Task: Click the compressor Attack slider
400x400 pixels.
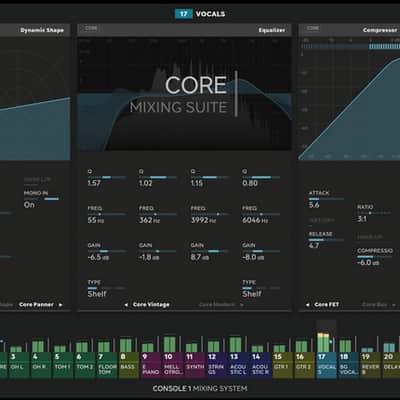Action: point(326,199)
